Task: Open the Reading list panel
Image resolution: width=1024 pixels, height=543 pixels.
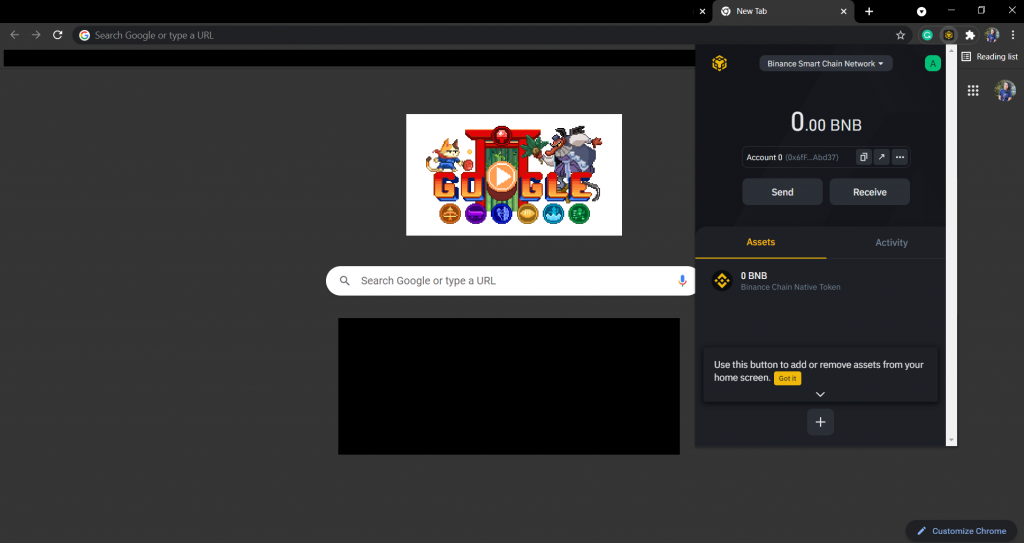Action: 989,57
